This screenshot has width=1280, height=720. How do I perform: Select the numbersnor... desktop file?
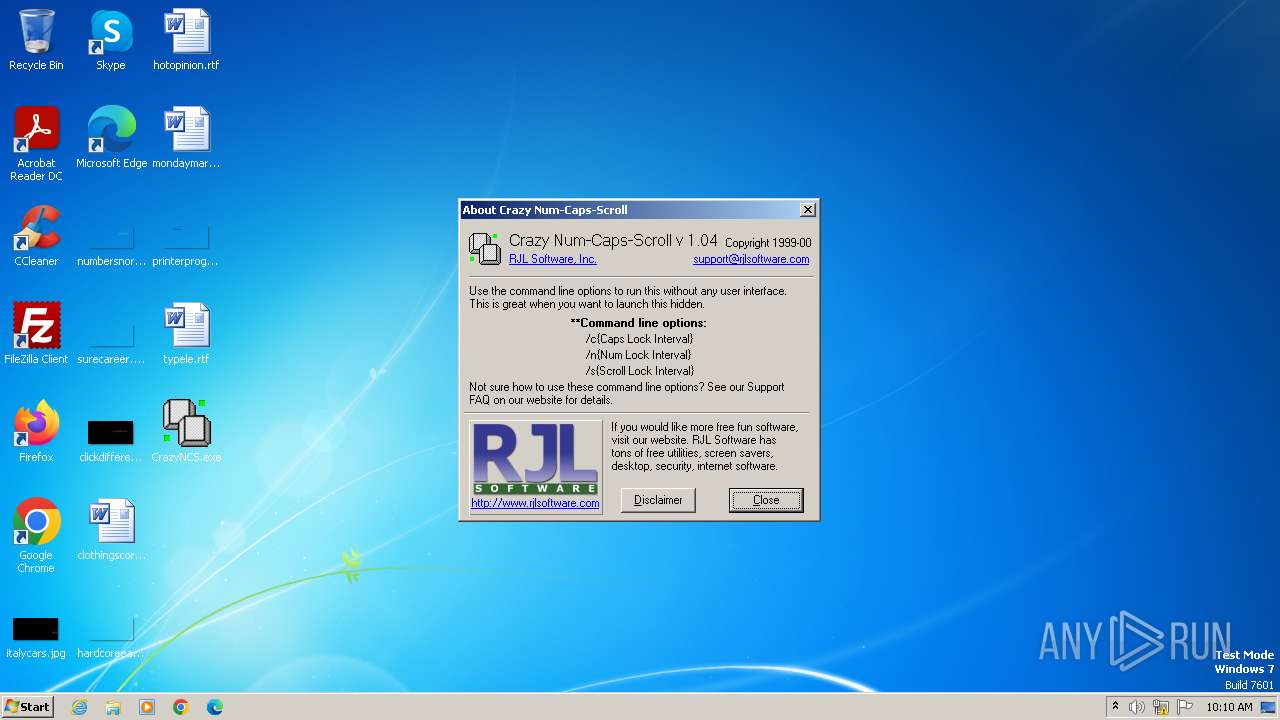coord(111,242)
